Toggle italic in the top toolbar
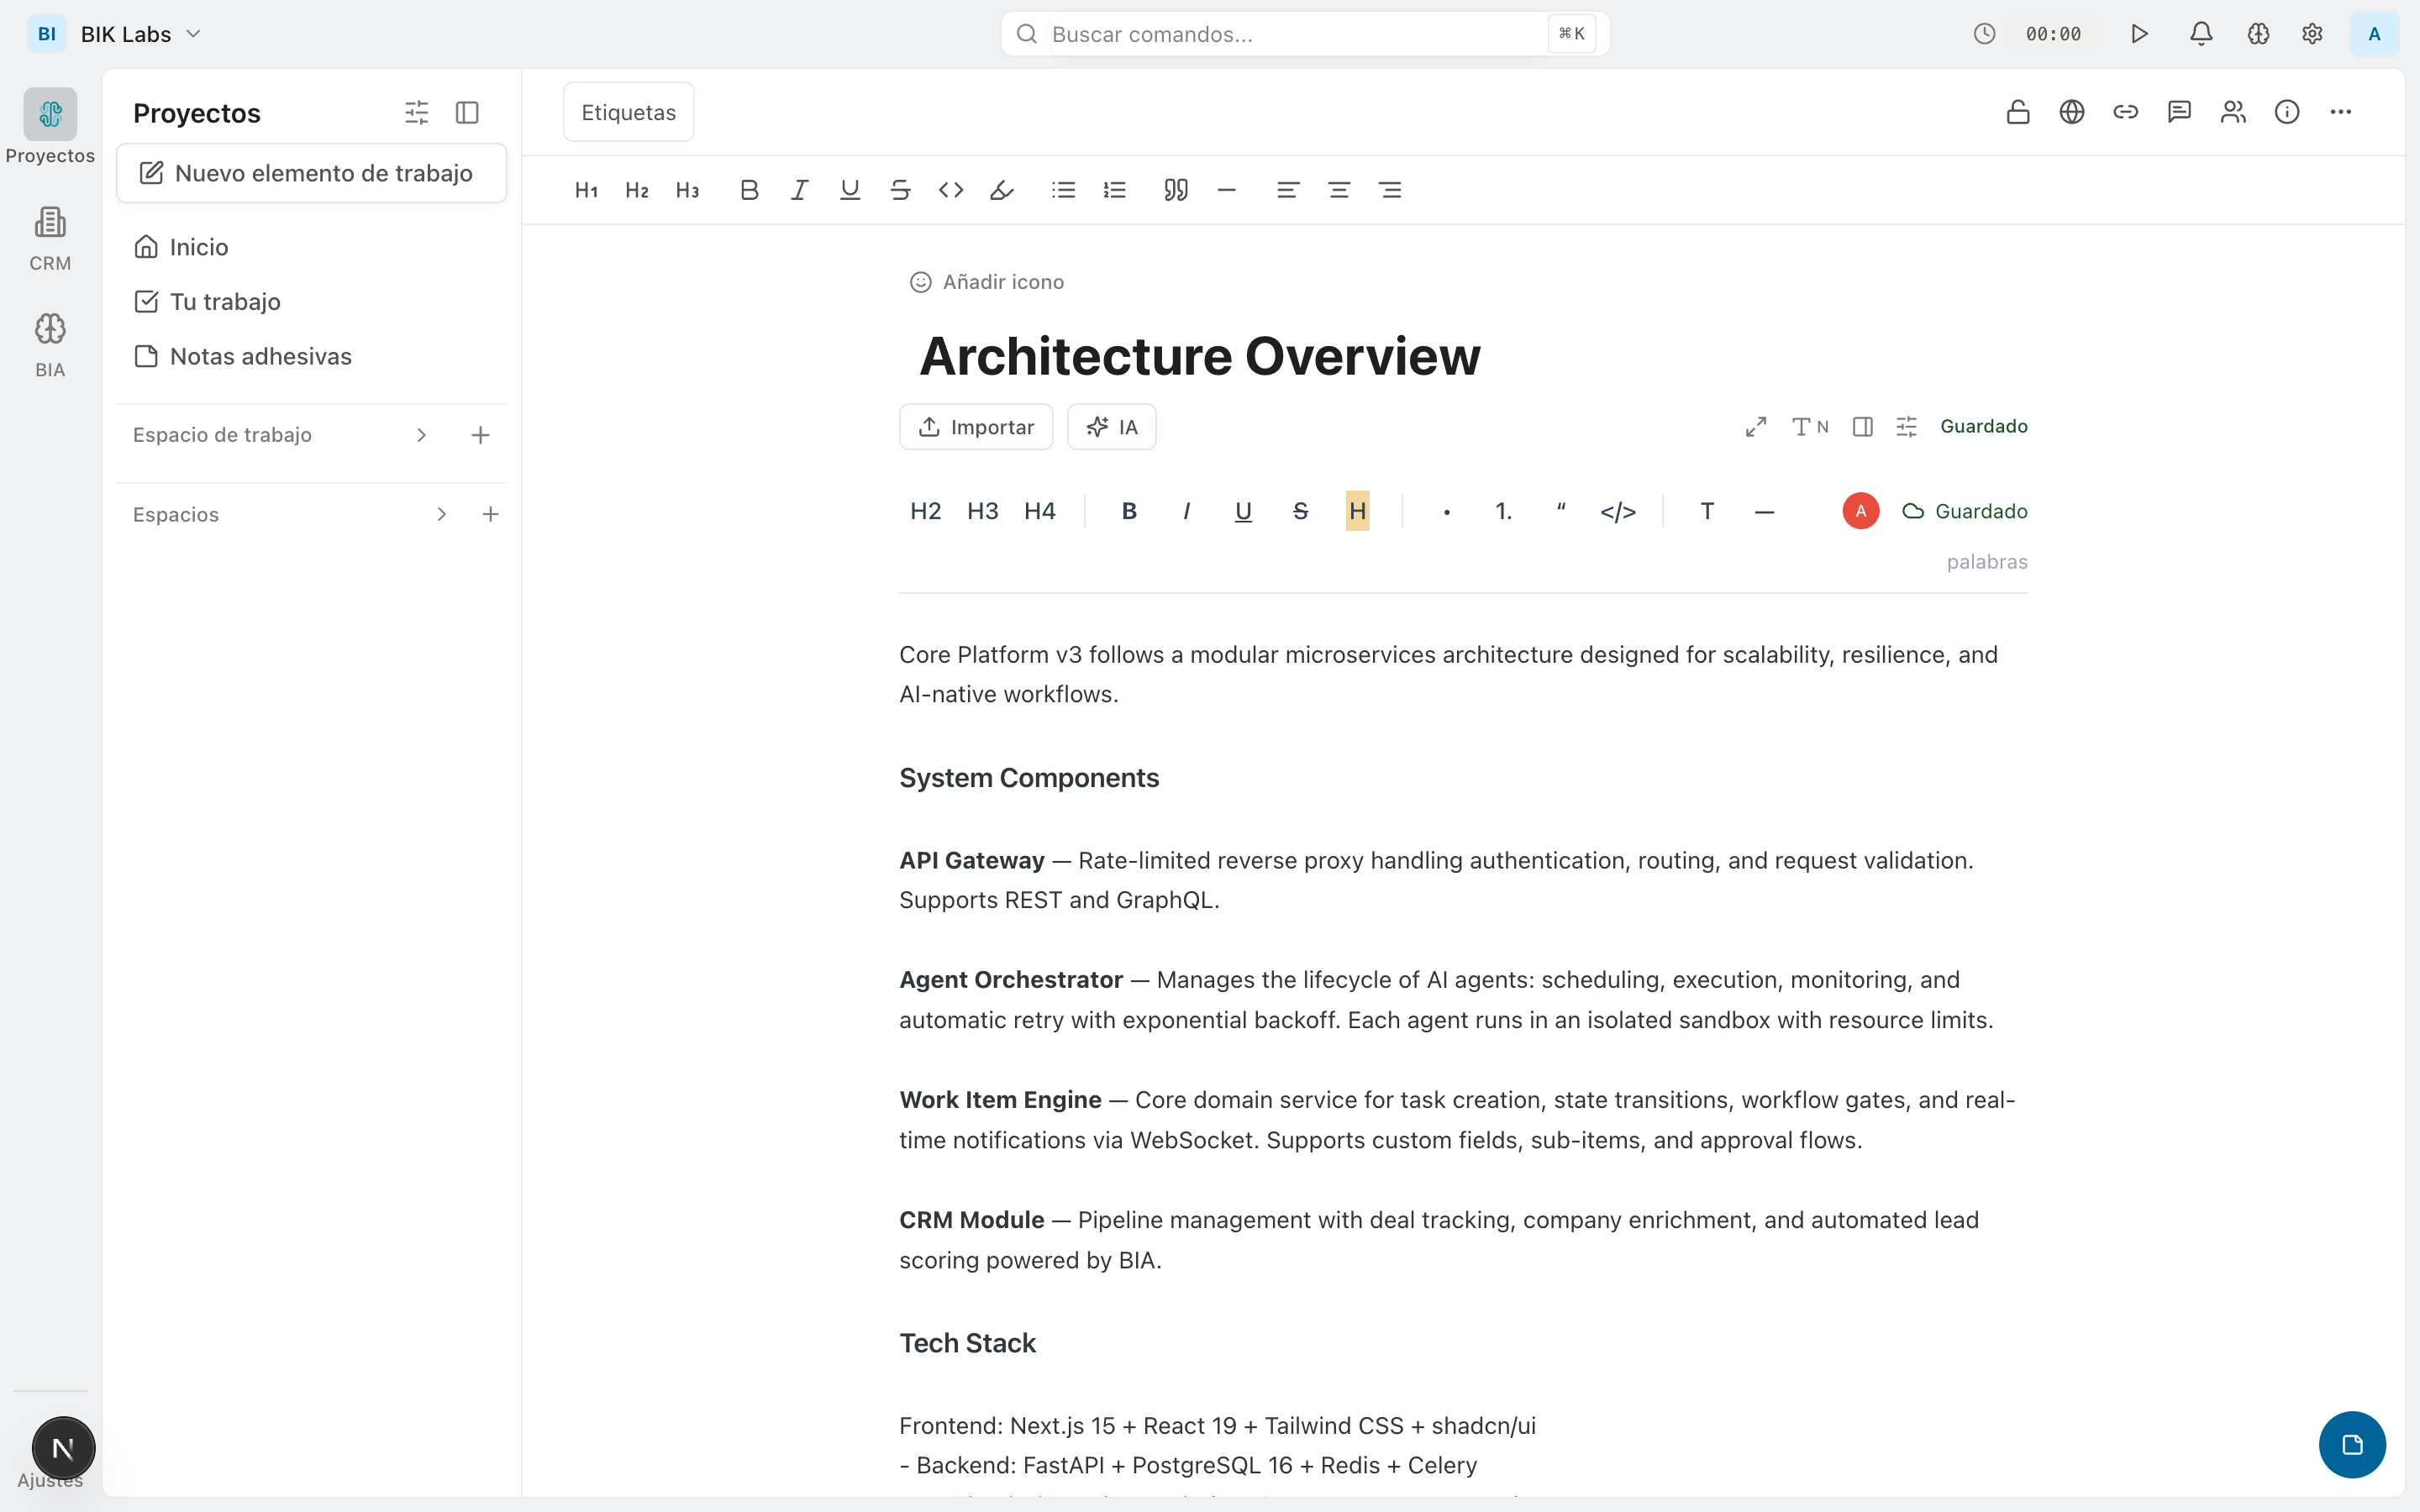The width and height of the screenshot is (2420, 1512). [799, 190]
